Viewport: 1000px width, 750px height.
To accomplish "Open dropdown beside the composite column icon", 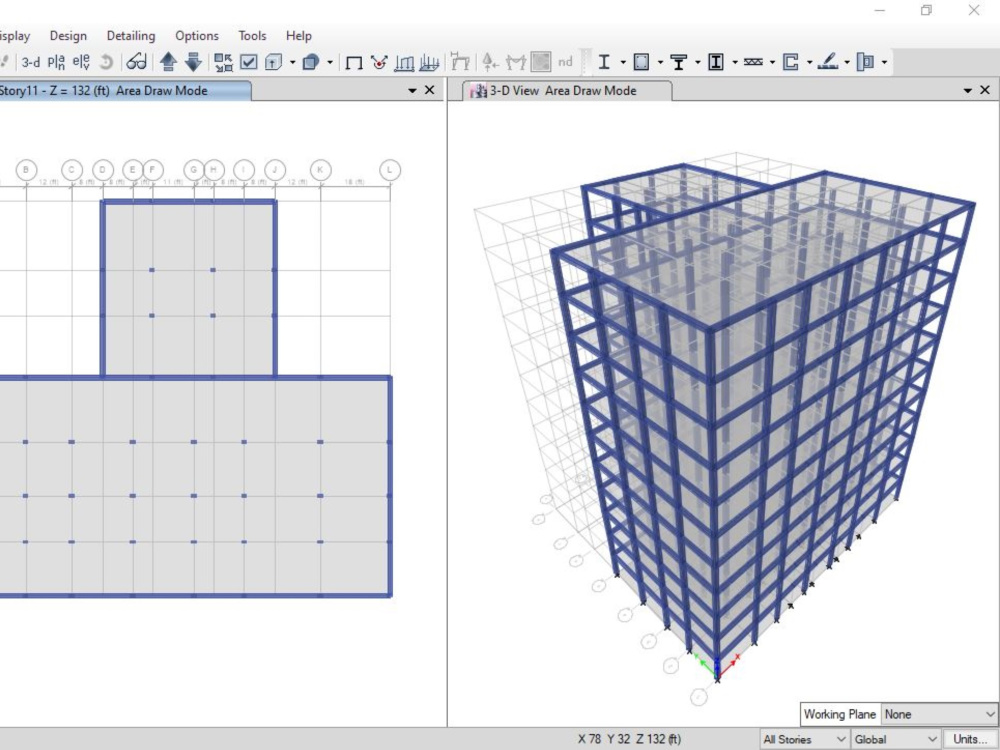I will click(x=735, y=62).
